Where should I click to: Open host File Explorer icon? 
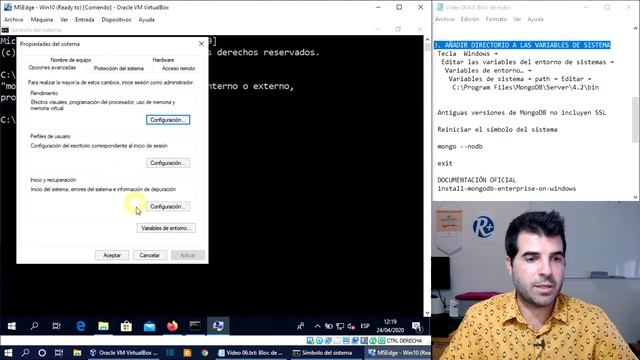pyautogui.click(x=77, y=353)
